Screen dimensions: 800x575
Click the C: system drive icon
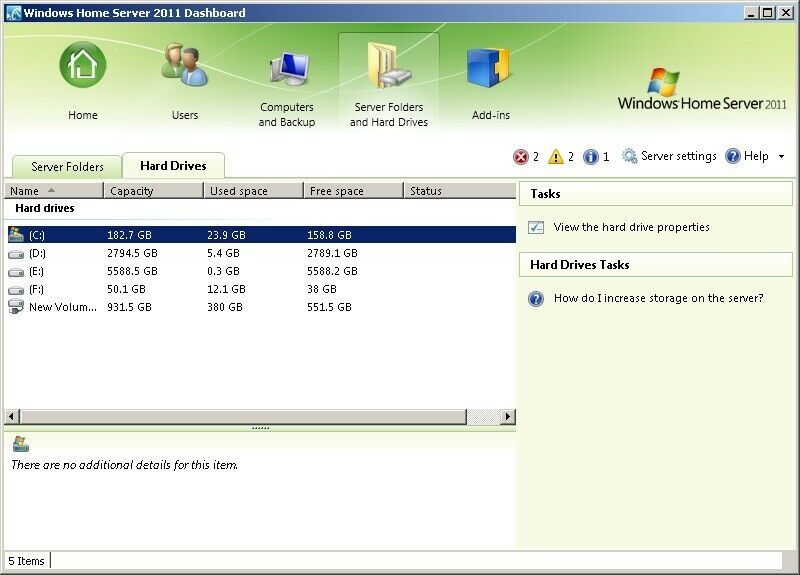pos(16,235)
